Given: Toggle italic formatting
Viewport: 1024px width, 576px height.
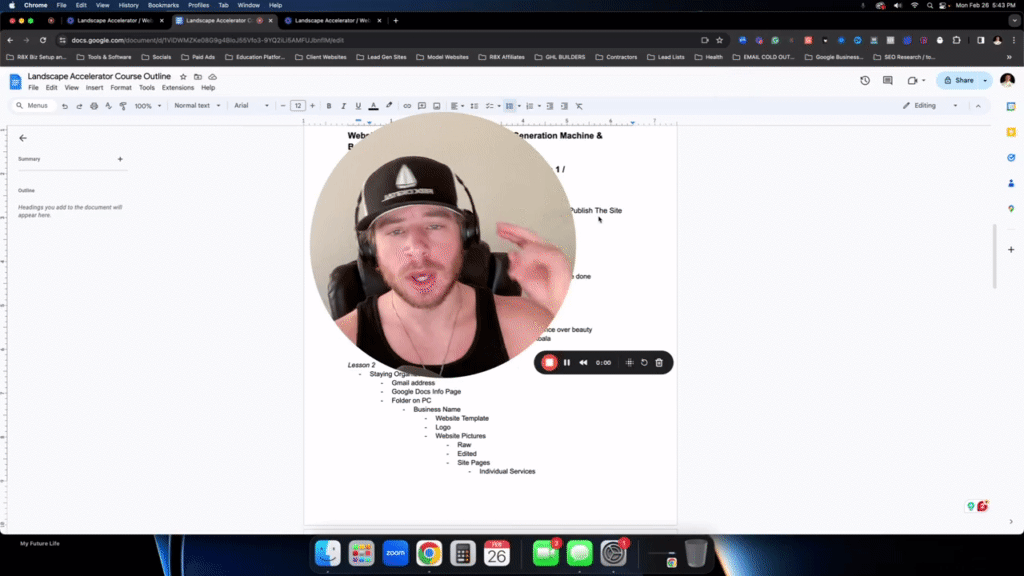Looking at the screenshot, I should click(343, 105).
